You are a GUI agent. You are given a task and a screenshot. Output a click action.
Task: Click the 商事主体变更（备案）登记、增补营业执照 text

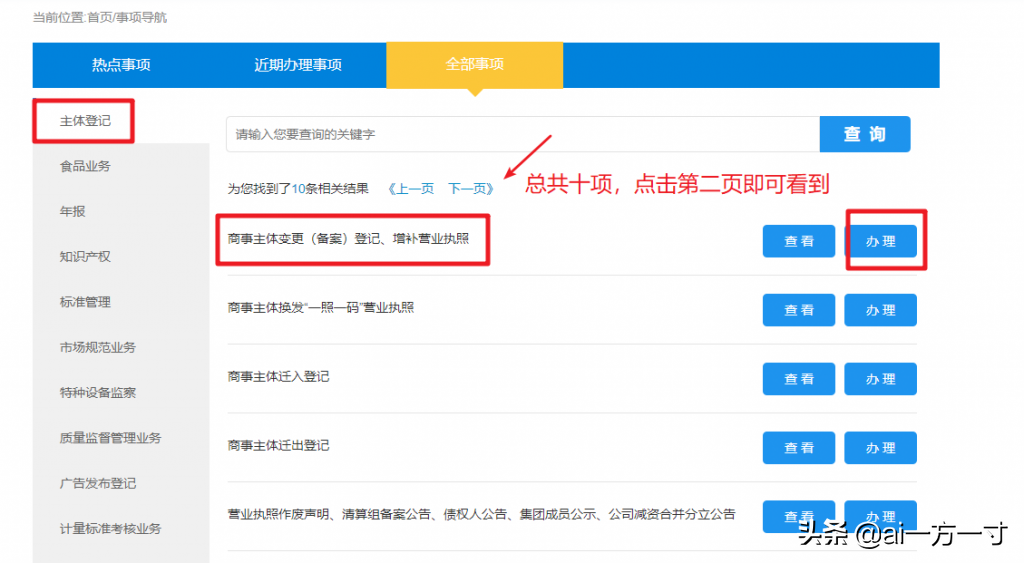tap(348, 239)
